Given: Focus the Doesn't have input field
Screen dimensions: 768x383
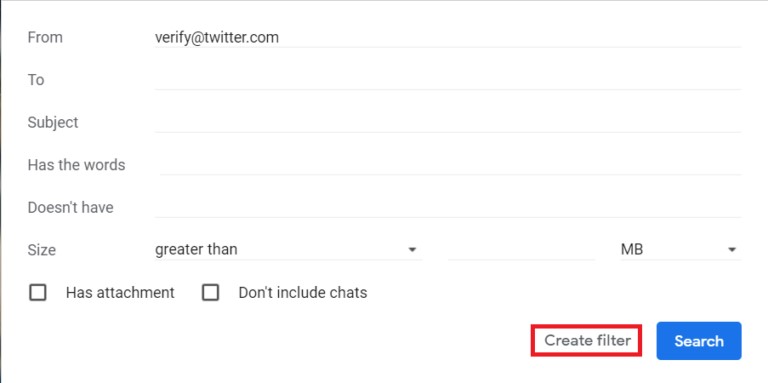Looking at the screenshot, I should point(448,208).
